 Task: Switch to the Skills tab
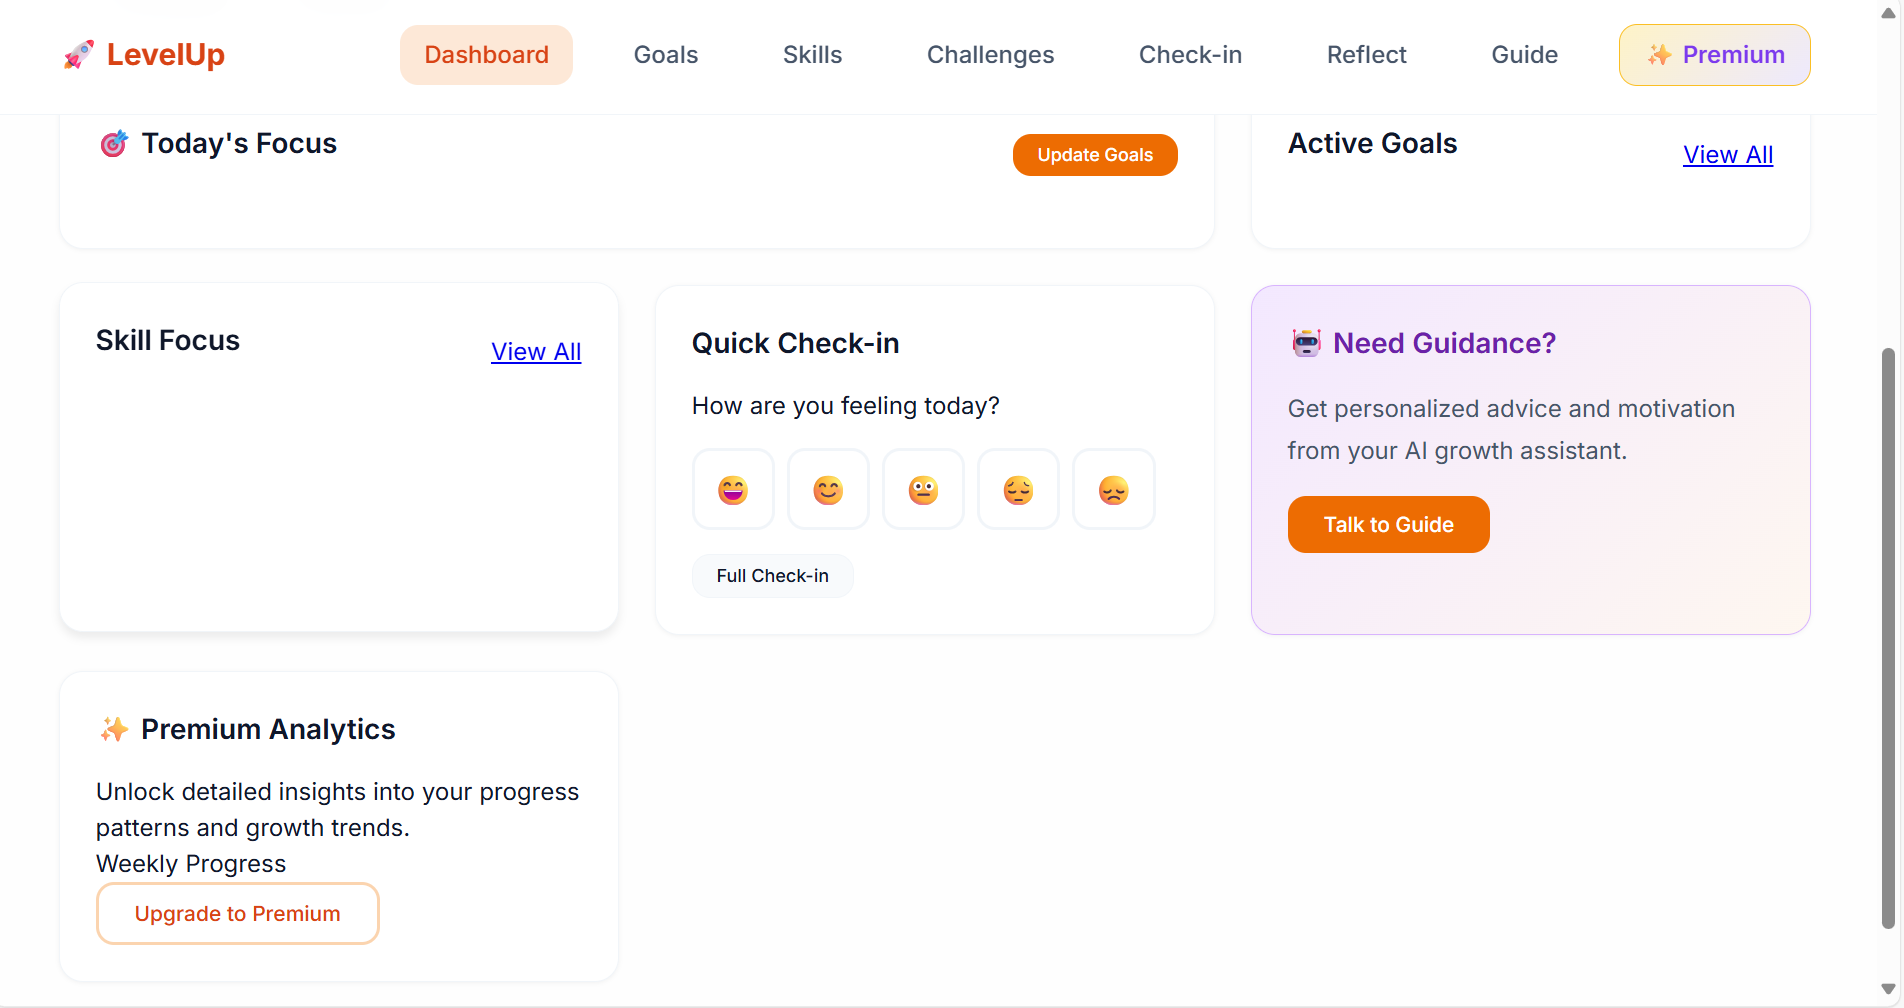(811, 55)
